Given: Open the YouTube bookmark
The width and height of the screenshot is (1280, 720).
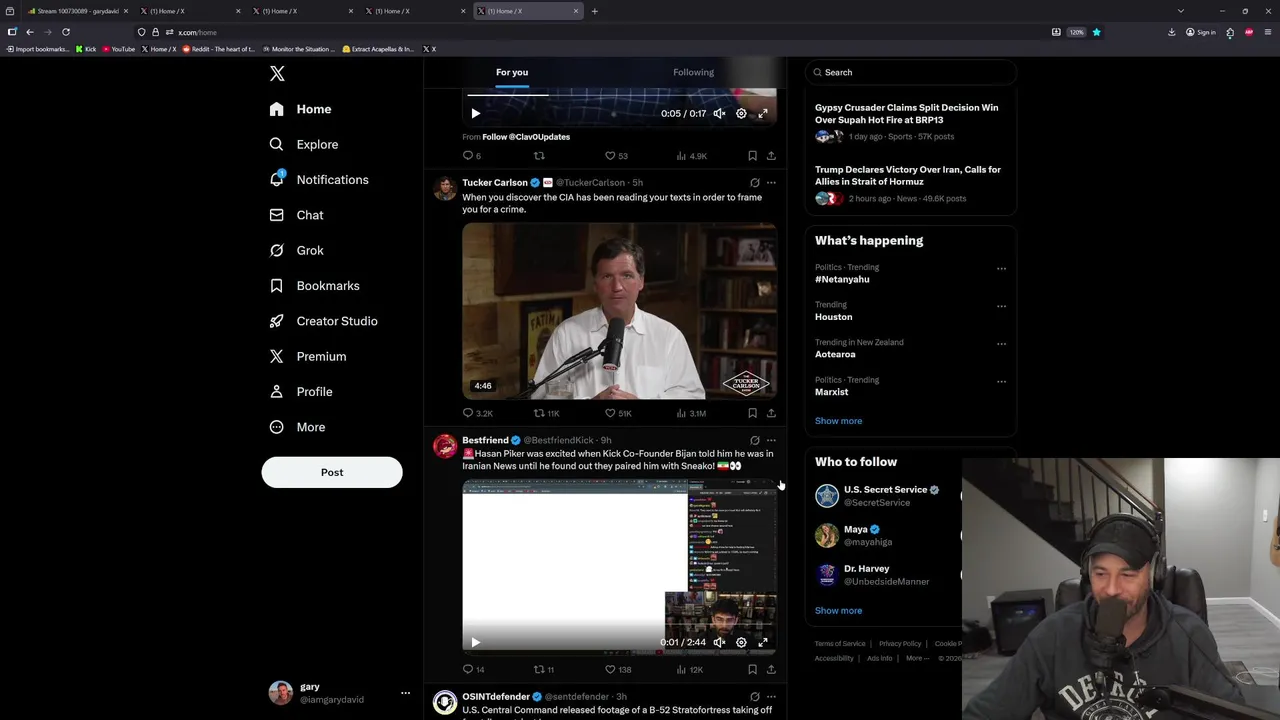Looking at the screenshot, I should pos(118,49).
